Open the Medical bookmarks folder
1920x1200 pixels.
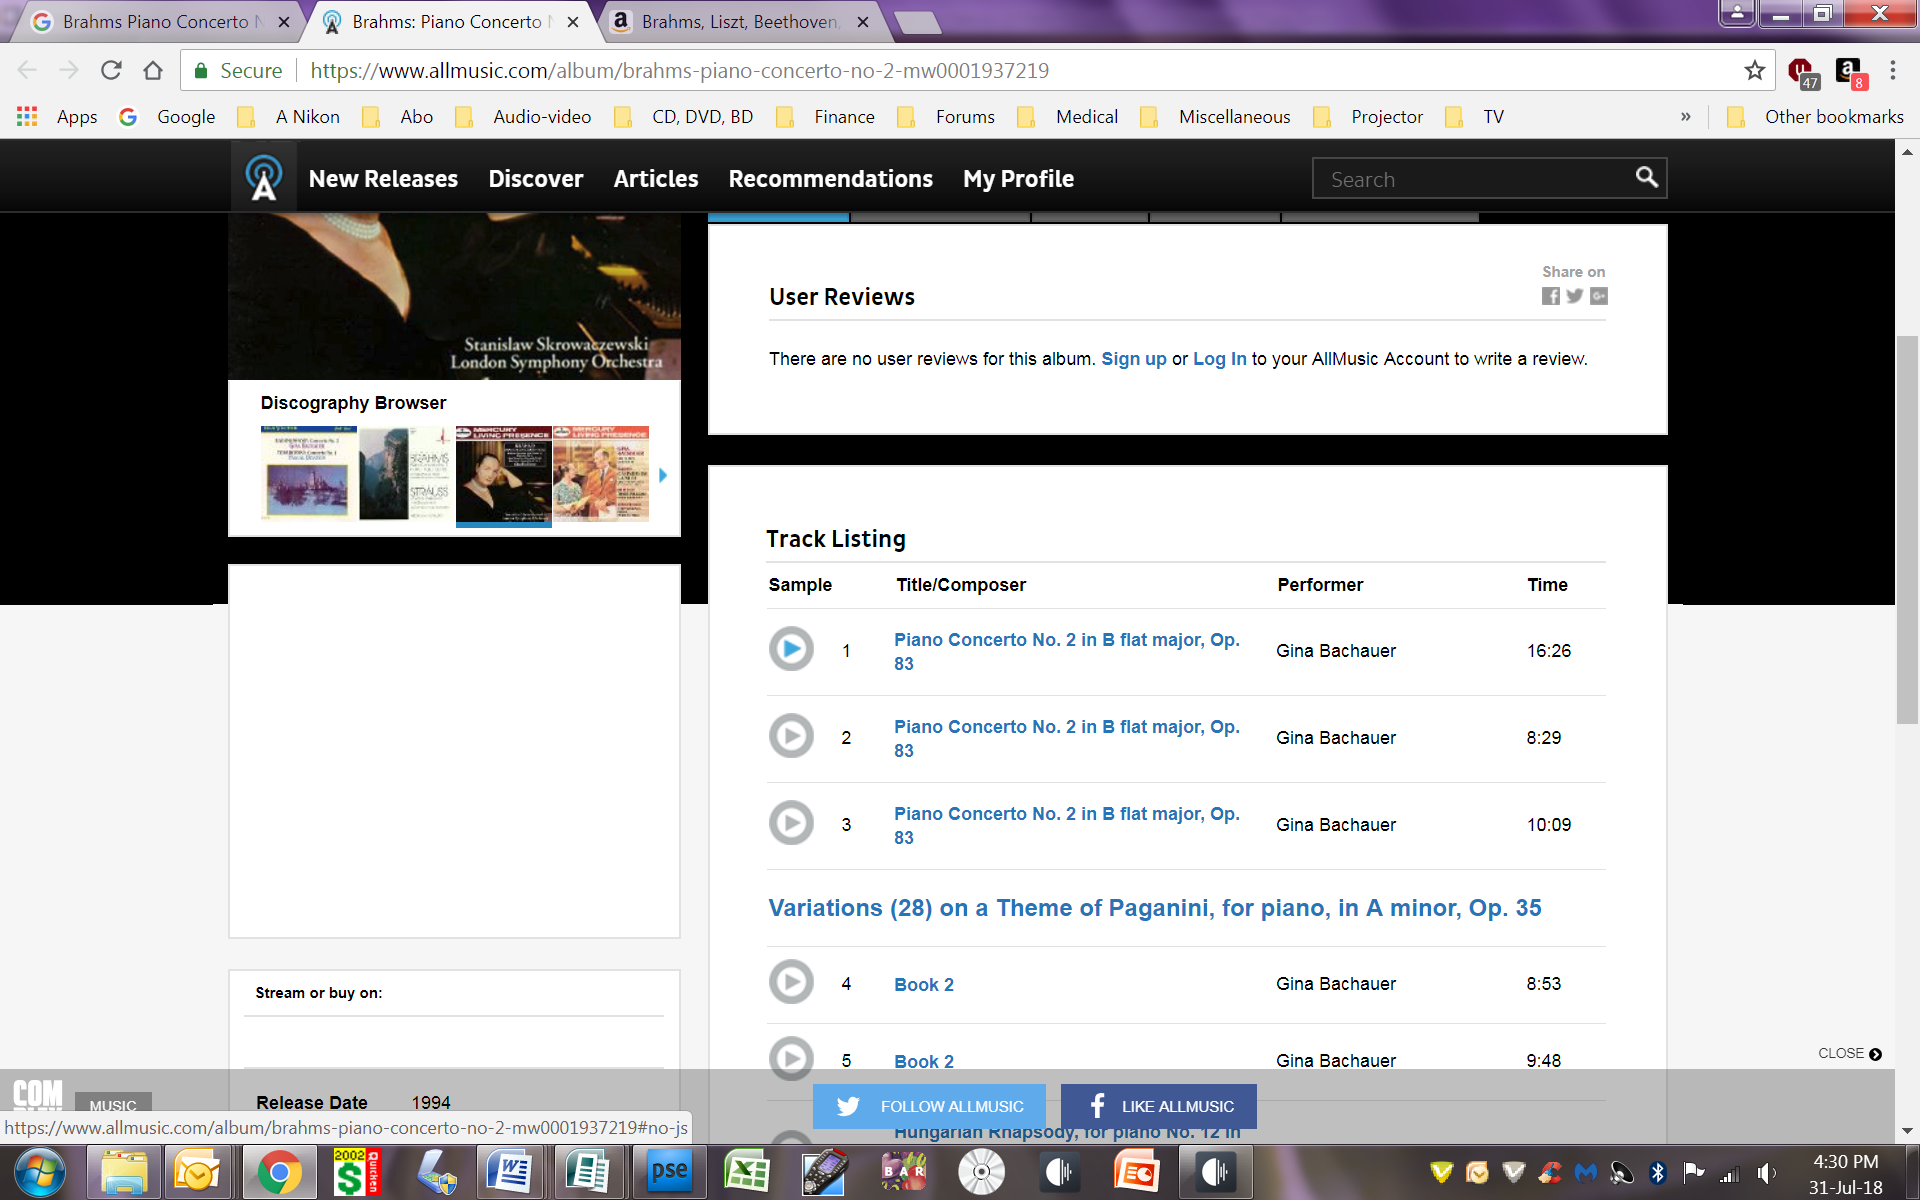click(1068, 117)
